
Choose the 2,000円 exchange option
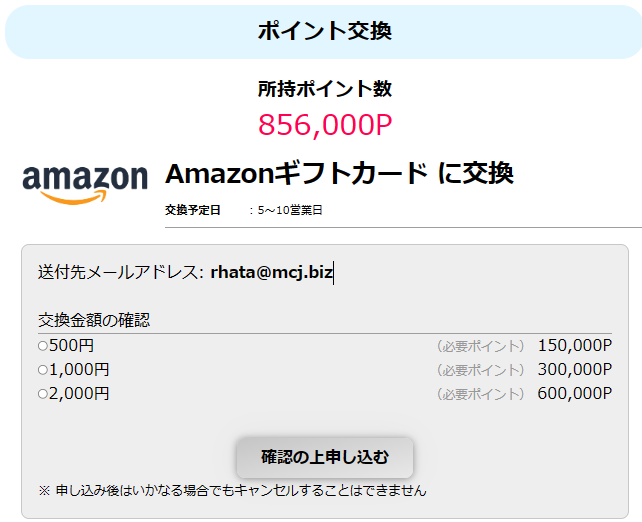(43, 394)
